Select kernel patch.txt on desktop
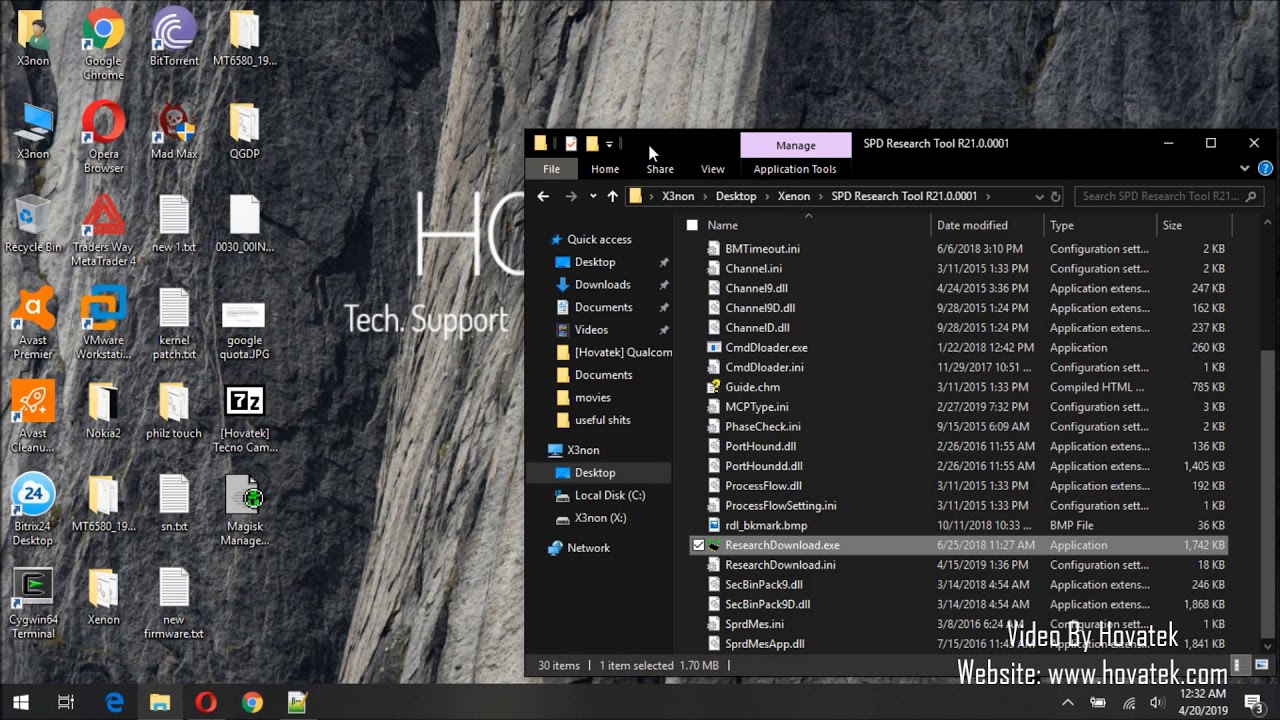This screenshot has height=720, width=1280. (173, 323)
